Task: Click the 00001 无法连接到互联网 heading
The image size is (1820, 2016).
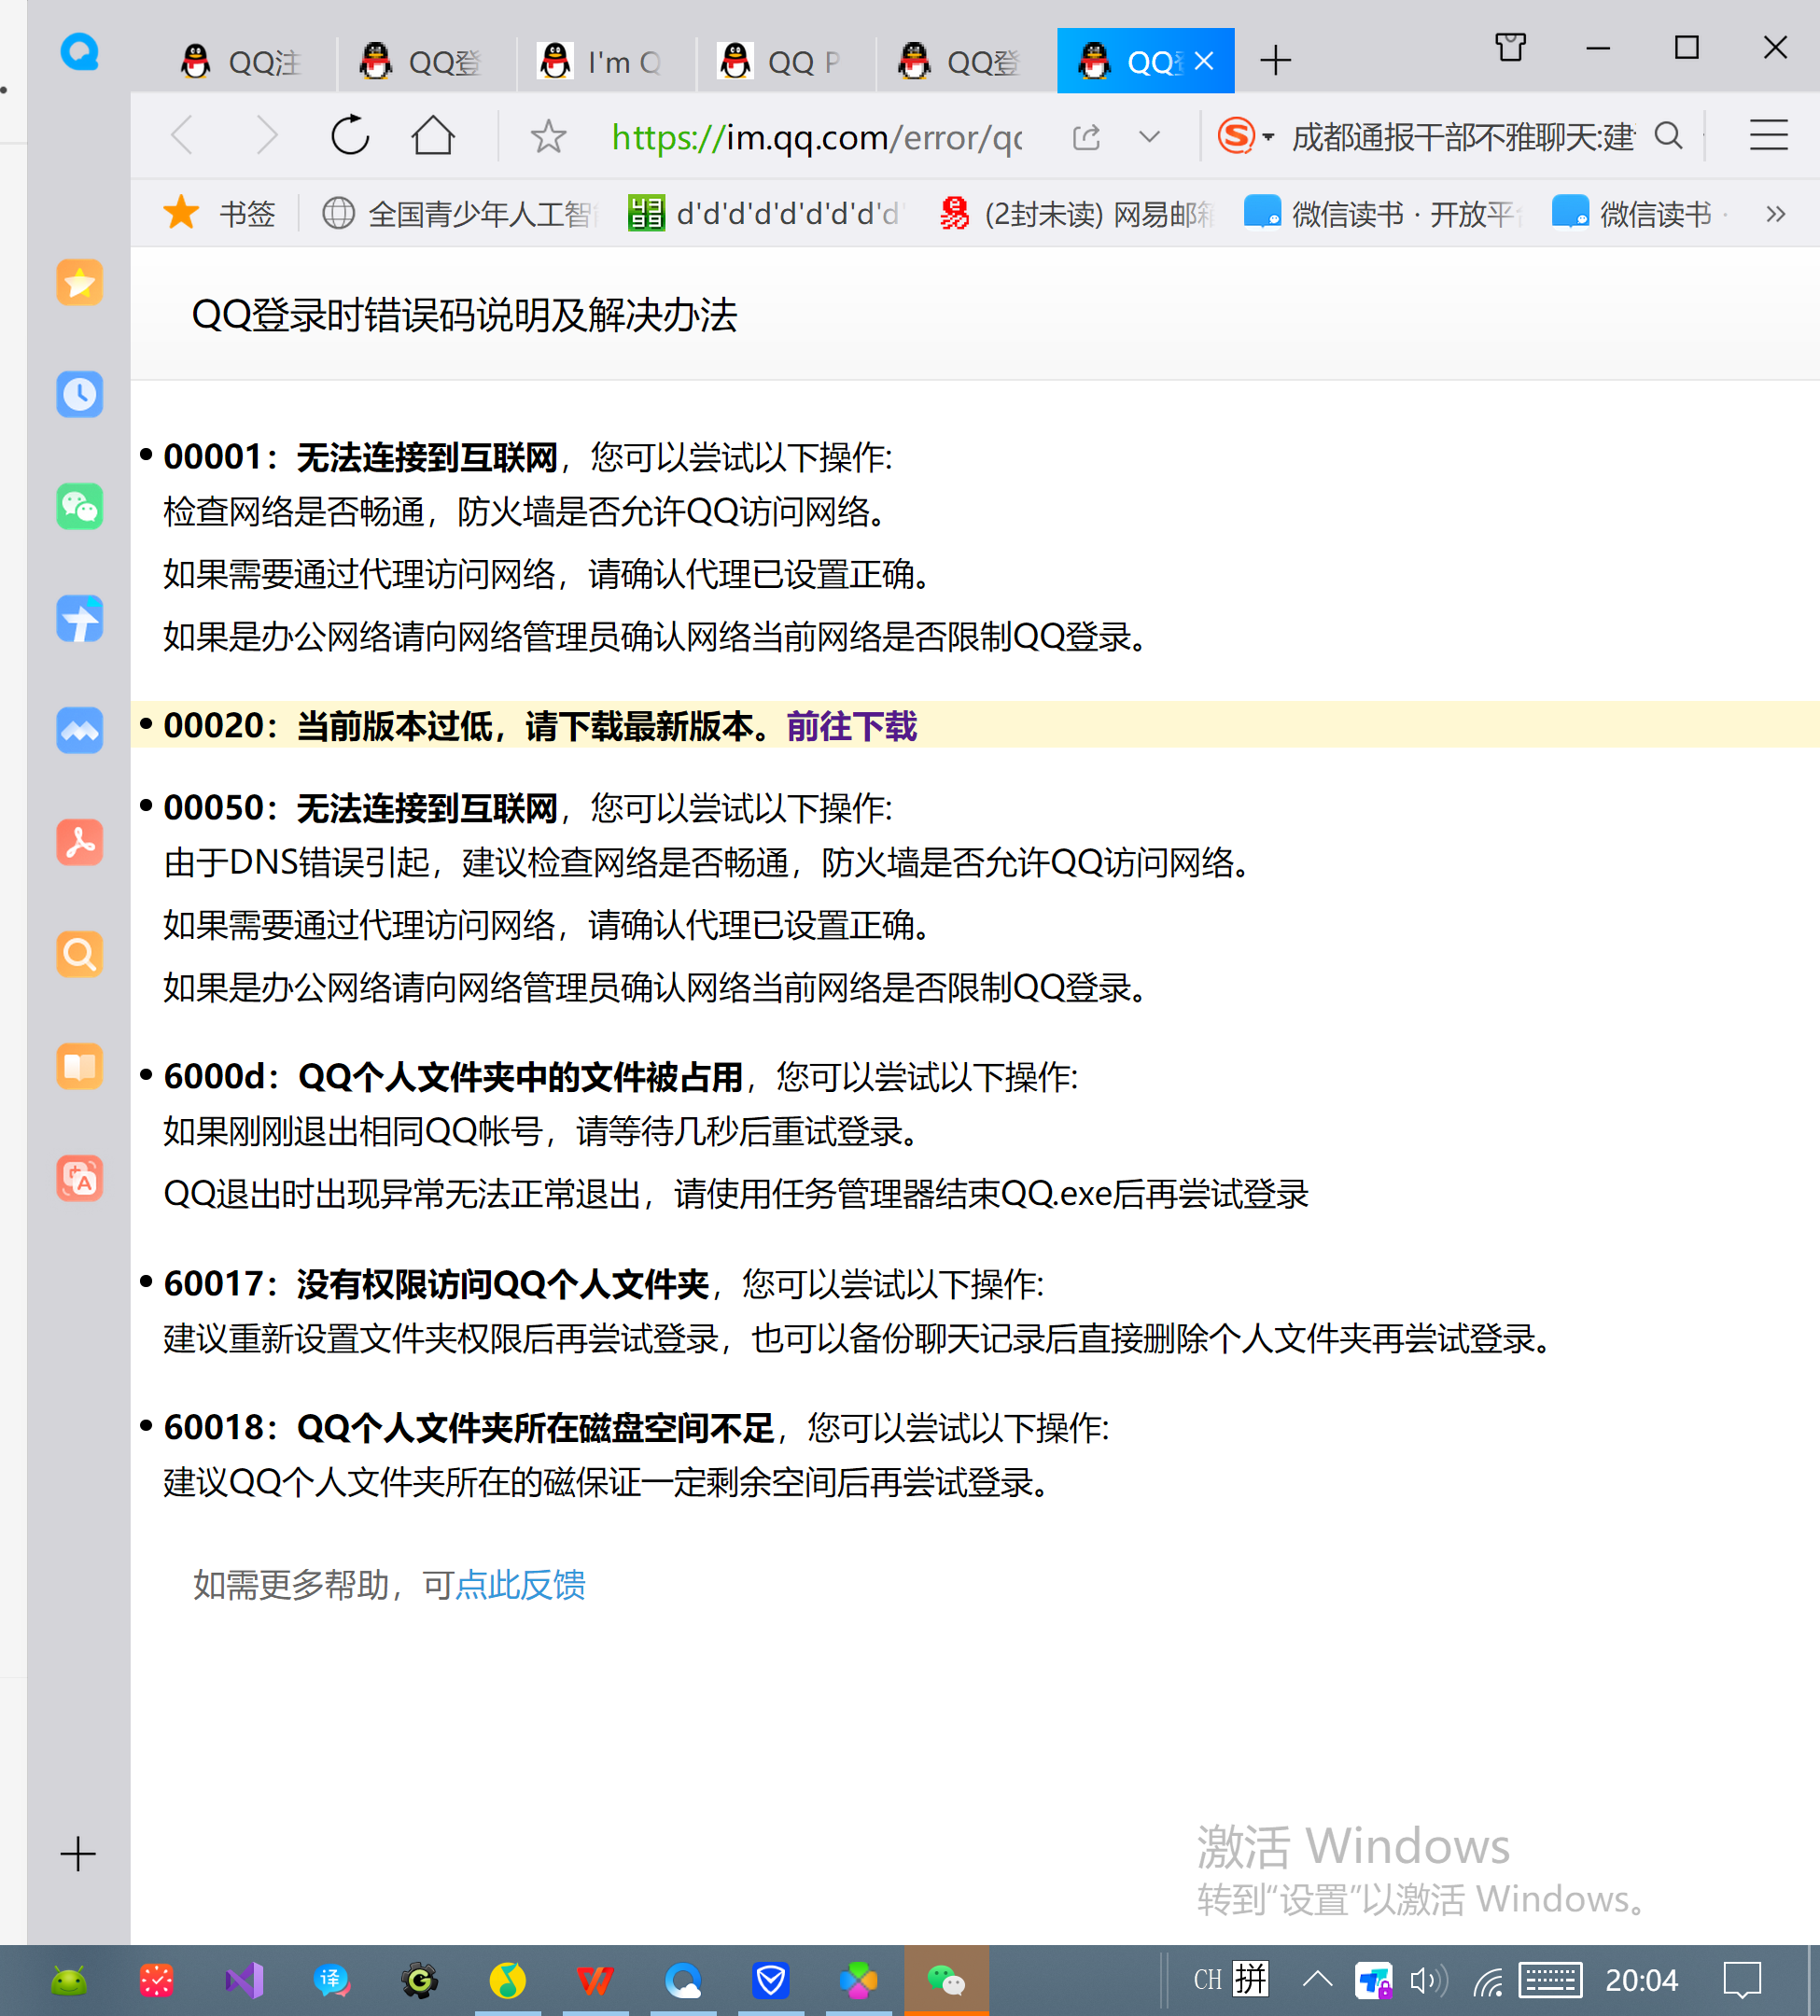Action: tap(361, 457)
